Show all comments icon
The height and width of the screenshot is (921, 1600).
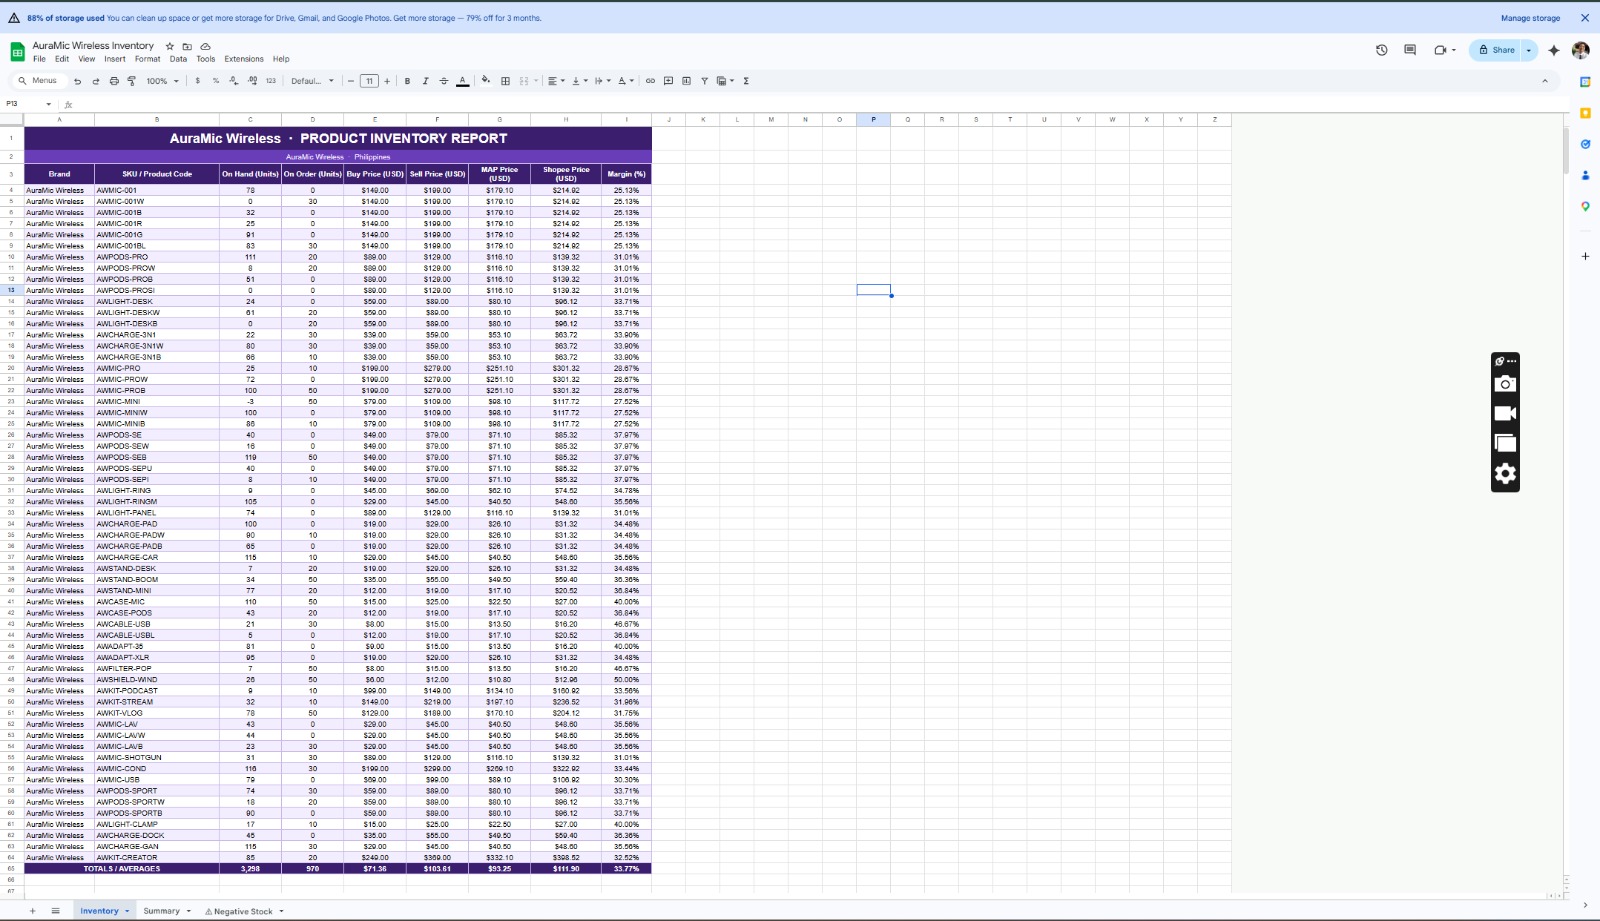click(x=1410, y=50)
